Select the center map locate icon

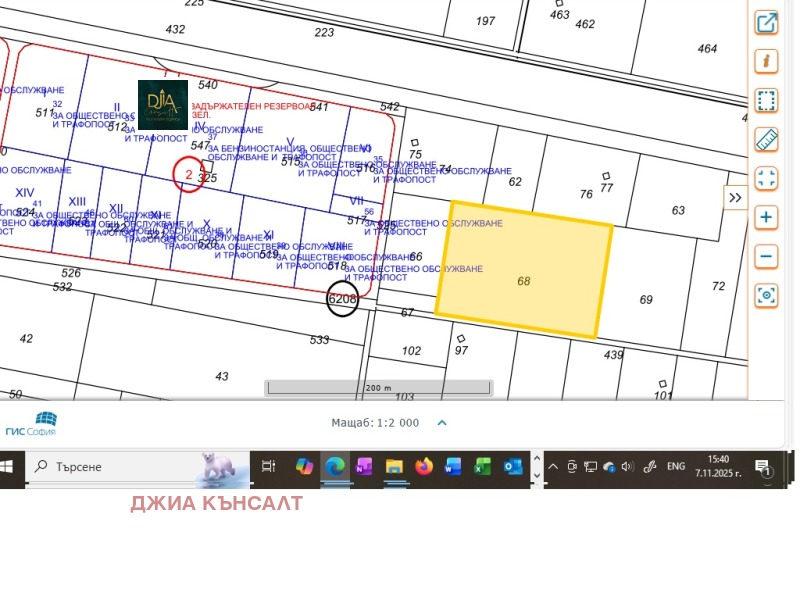pyautogui.click(x=766, y=295)
